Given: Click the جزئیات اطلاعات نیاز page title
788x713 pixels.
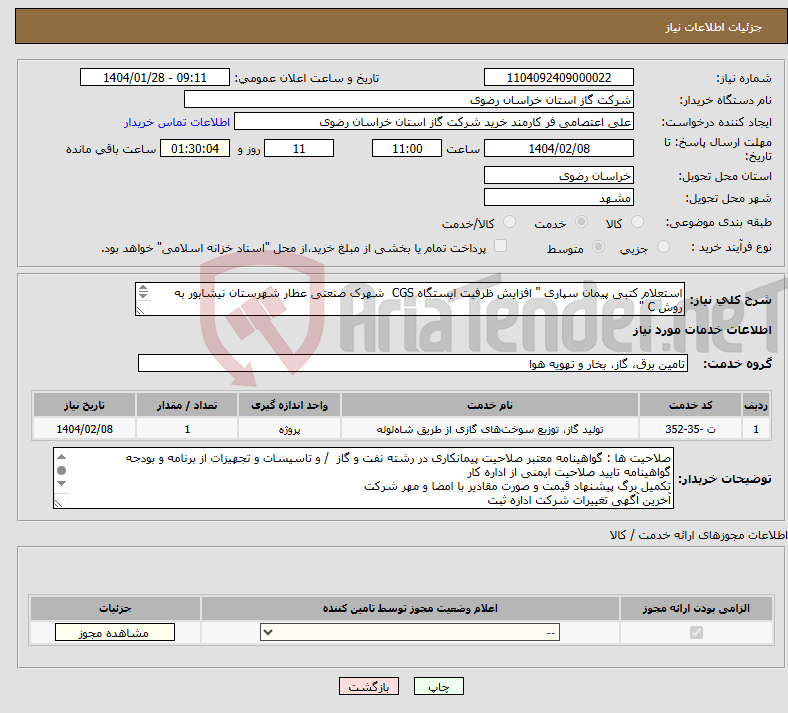Looking at the screenshot, I should click(x=714, y=27).
